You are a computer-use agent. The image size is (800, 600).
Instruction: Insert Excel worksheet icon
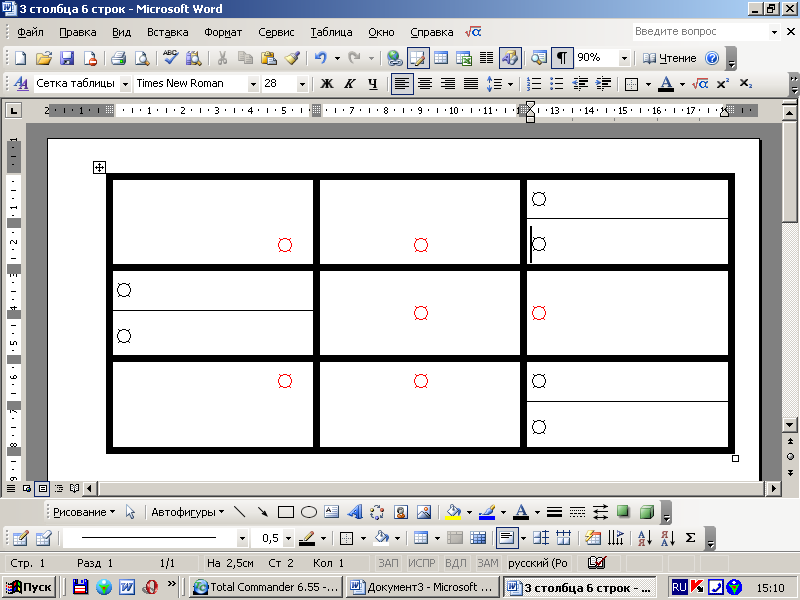point(464,58)
